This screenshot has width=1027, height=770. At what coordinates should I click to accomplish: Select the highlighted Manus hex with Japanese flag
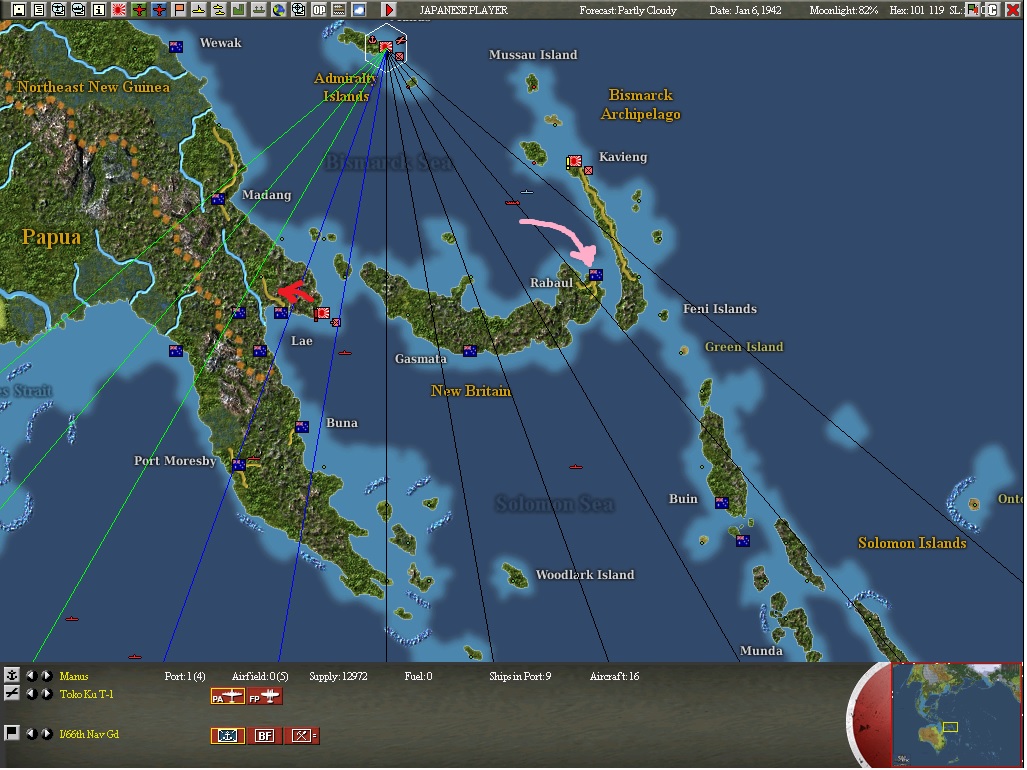(386, 46)
